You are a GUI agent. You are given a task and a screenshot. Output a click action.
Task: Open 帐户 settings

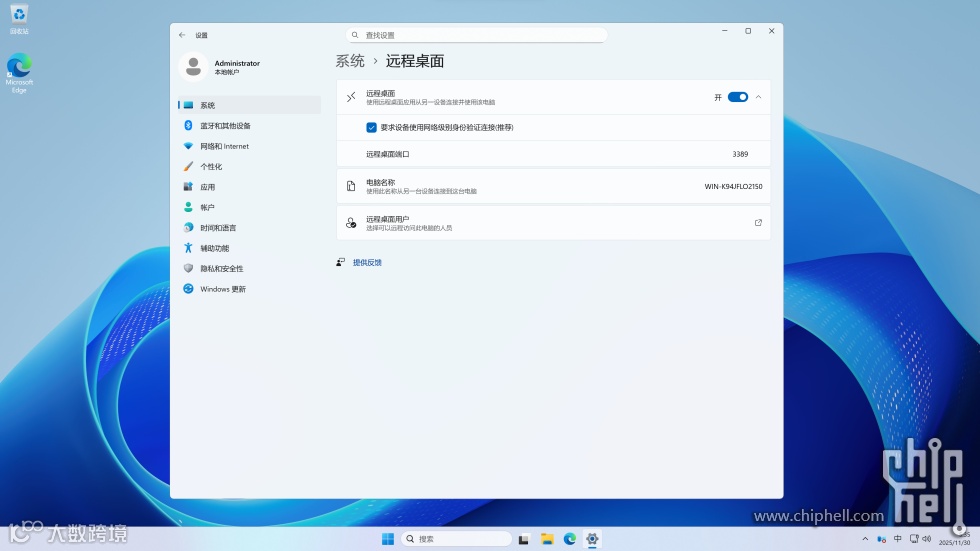[249, 207]
